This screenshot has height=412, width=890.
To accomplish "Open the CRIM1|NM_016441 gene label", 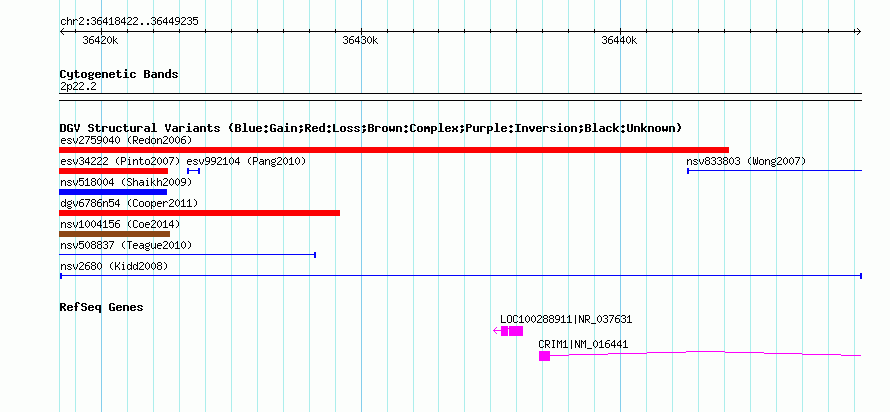I will [583, 344].
